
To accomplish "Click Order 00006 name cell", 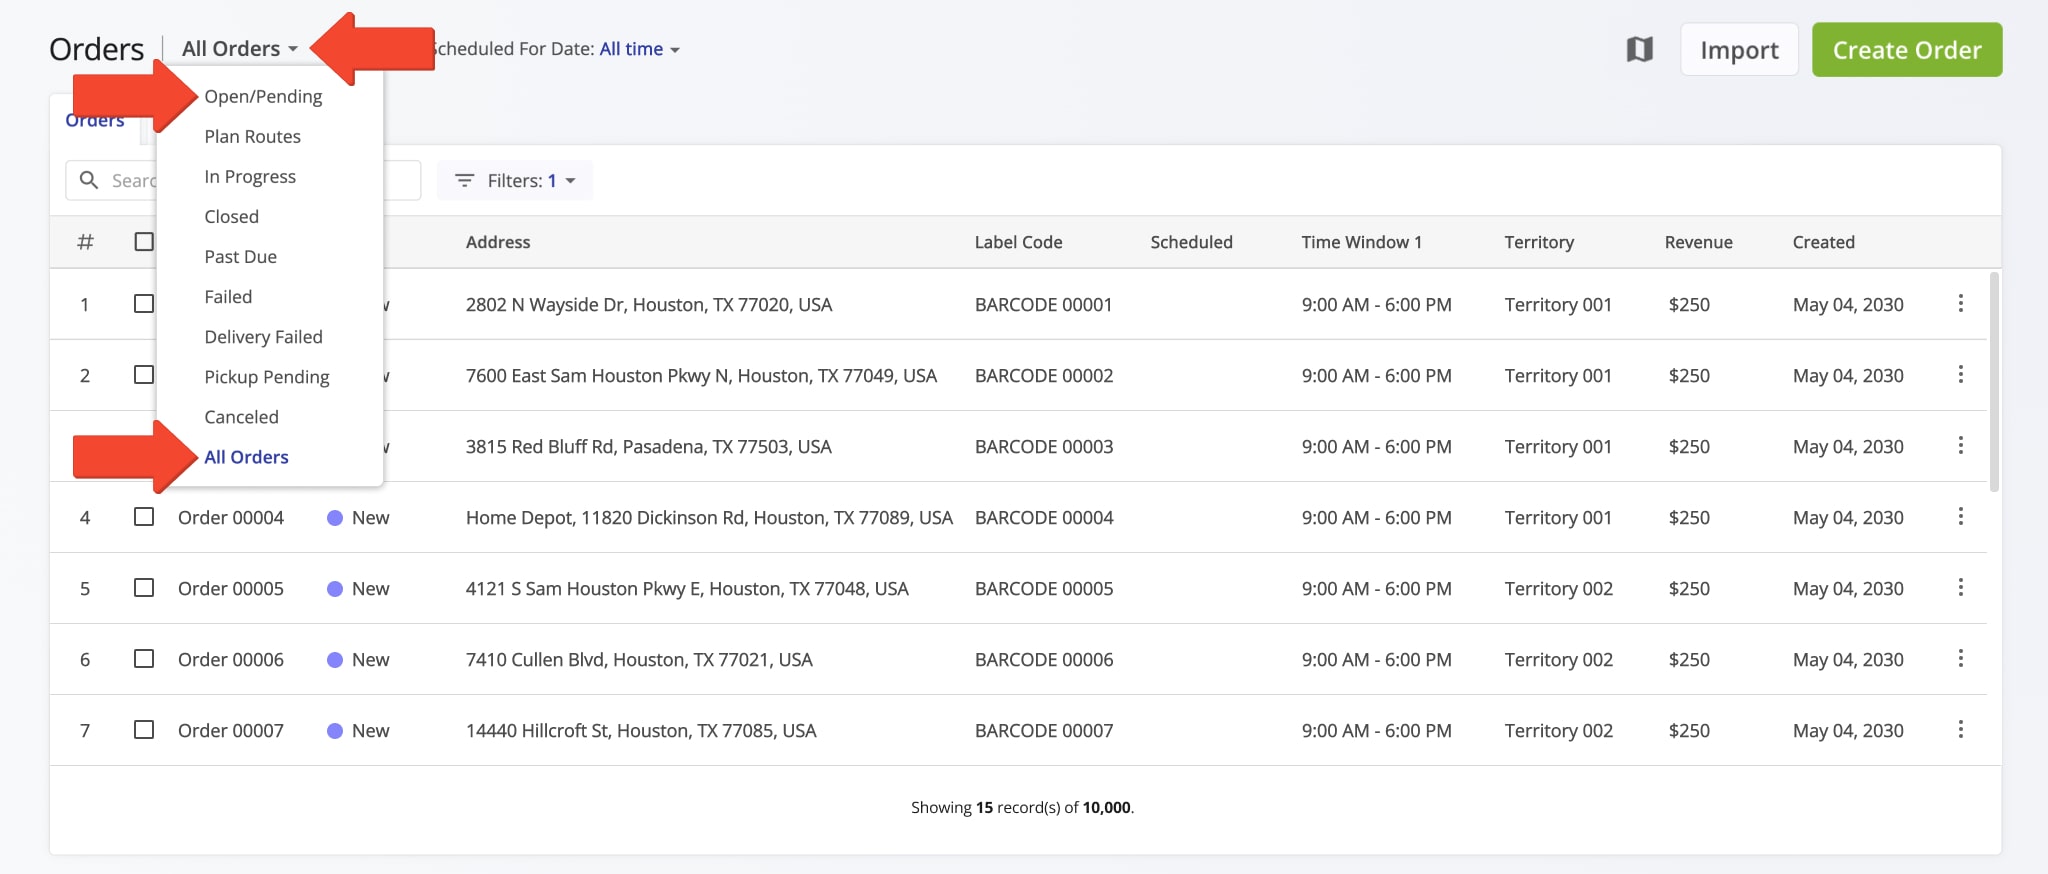I will pyautogui.click(x=231, y=659).
